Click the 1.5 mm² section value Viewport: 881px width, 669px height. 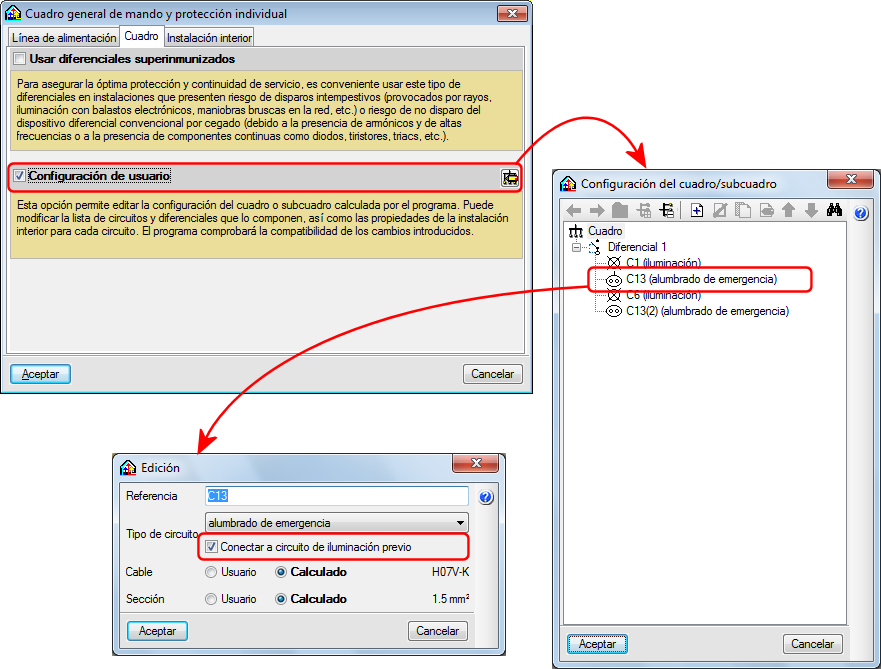451,599
